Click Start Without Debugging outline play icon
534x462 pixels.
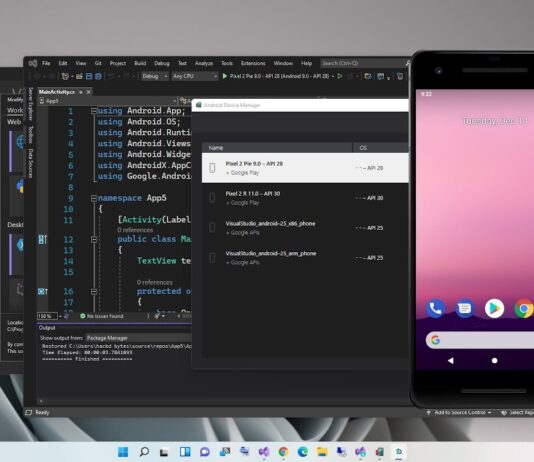pos(340,76)
